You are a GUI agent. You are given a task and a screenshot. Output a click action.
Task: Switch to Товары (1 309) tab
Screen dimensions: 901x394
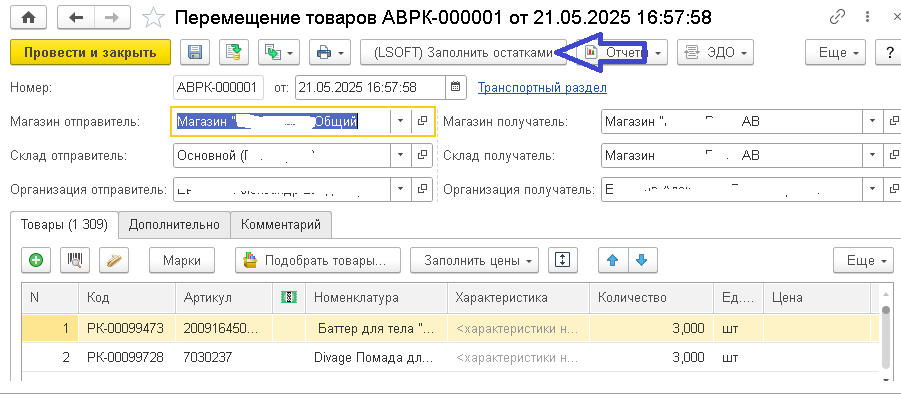64,225
